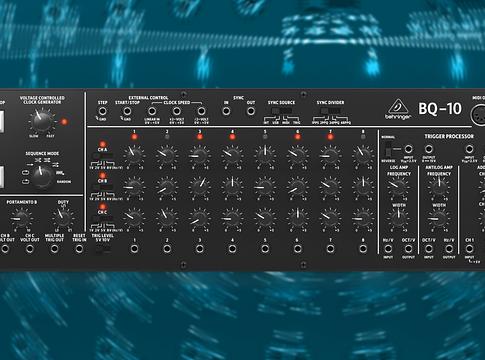Adjust the Sequence Mode rotary selector
Viewport: 485px width, 360px height.
coord(42,176)
